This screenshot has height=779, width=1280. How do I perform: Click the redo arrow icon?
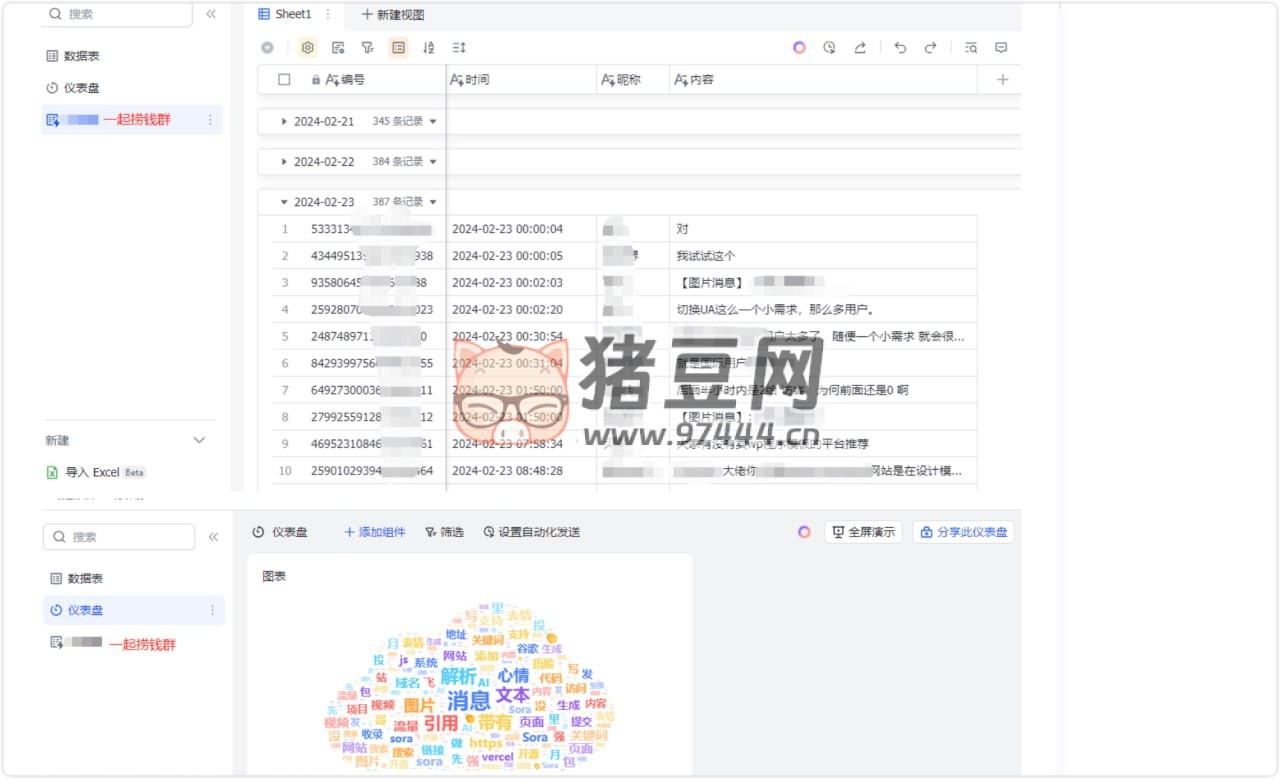930,47
